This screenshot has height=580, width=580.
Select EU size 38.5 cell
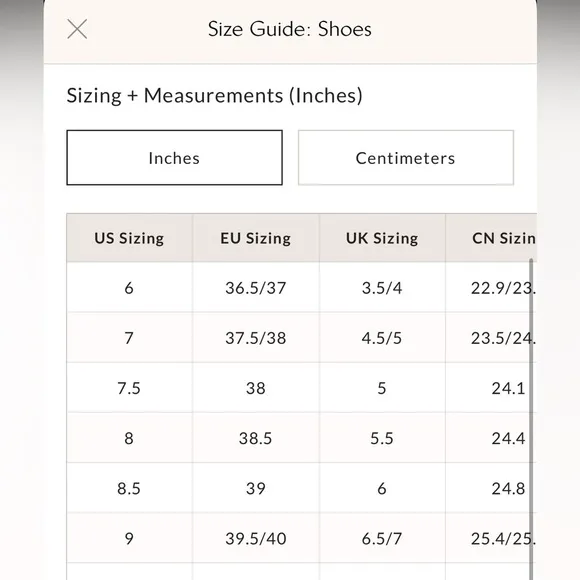256,438
